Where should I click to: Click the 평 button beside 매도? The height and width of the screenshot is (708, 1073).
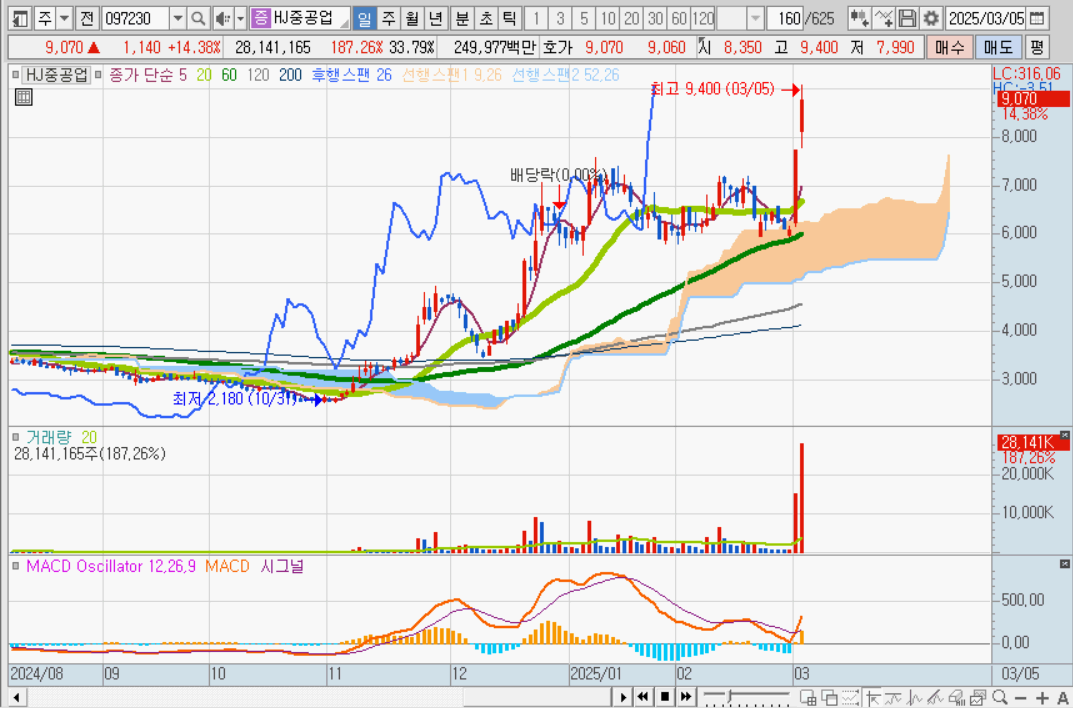1037,48
